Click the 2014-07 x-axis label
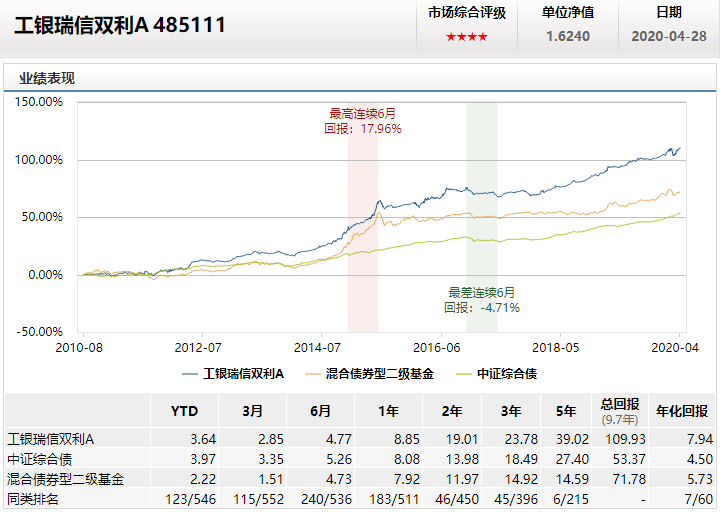 [x=317, y=348]
